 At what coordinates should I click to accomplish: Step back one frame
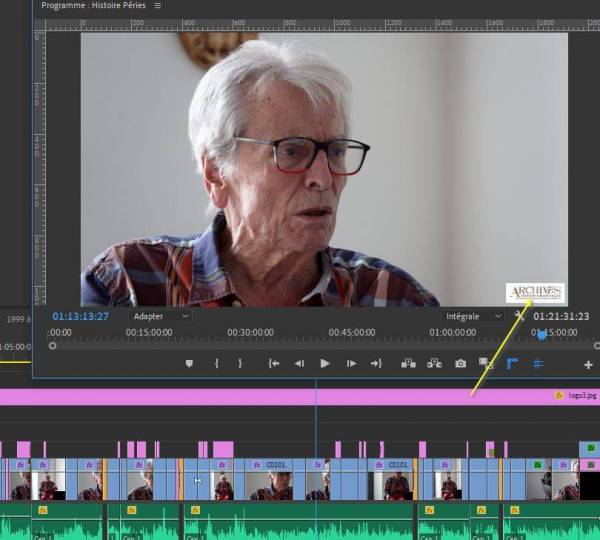pyautogui.click(x=299, y=364)
